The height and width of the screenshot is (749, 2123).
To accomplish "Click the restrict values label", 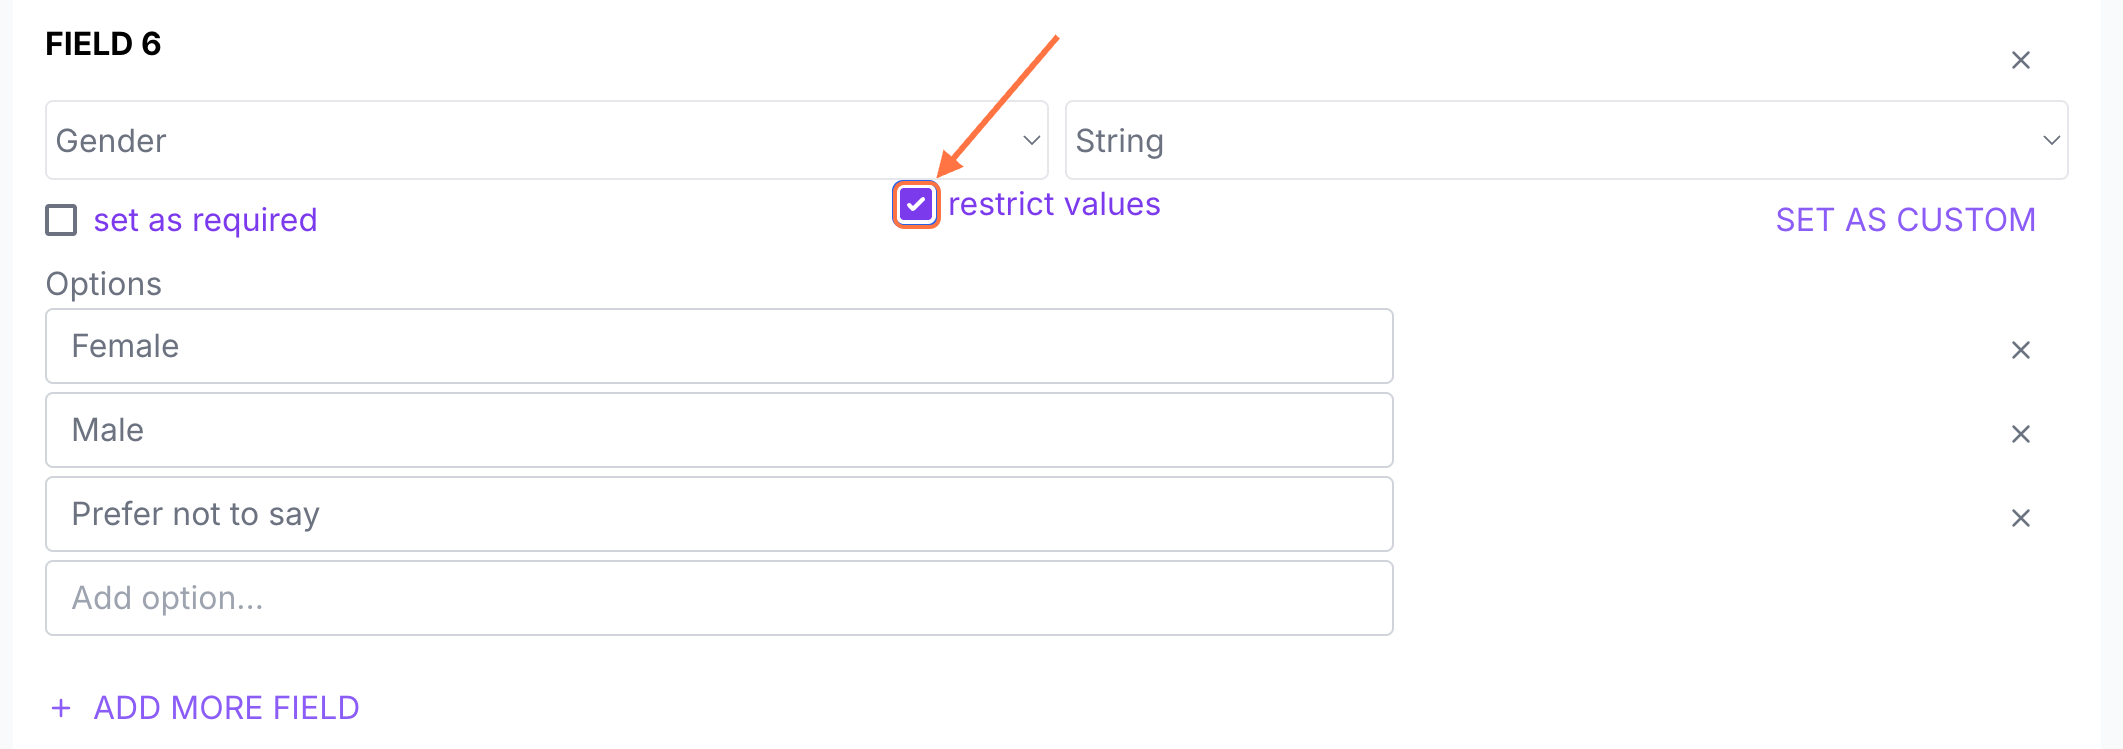I will [x=1054, y=205].
